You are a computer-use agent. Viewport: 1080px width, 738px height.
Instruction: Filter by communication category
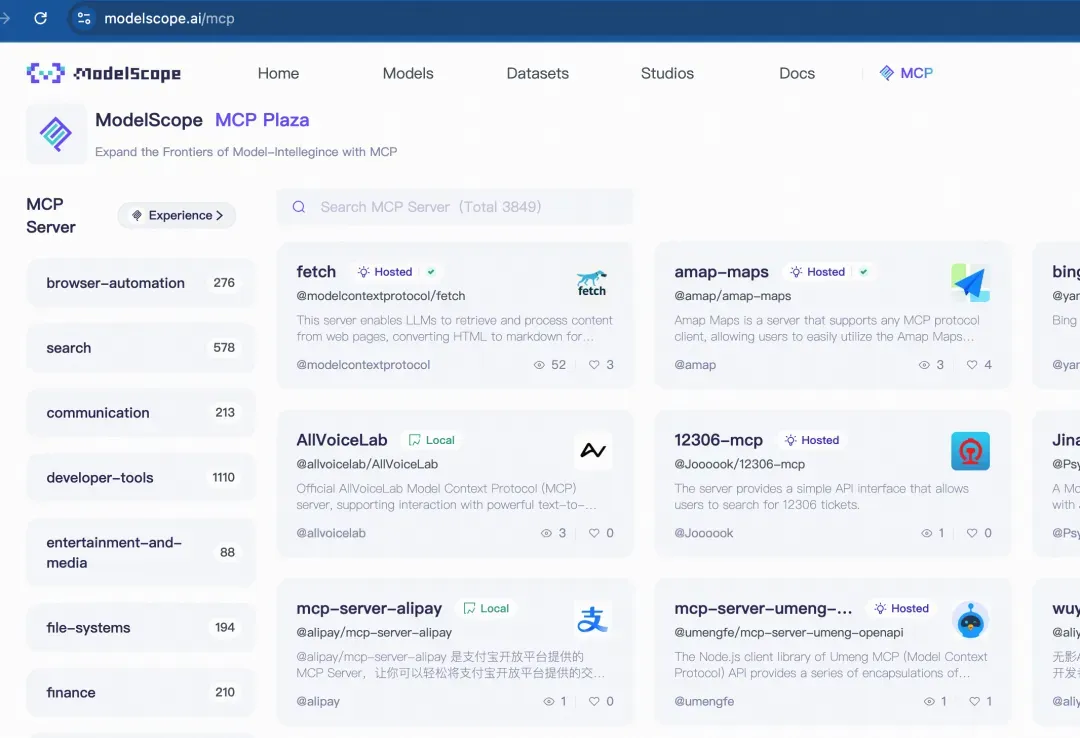tap(141, 412)
